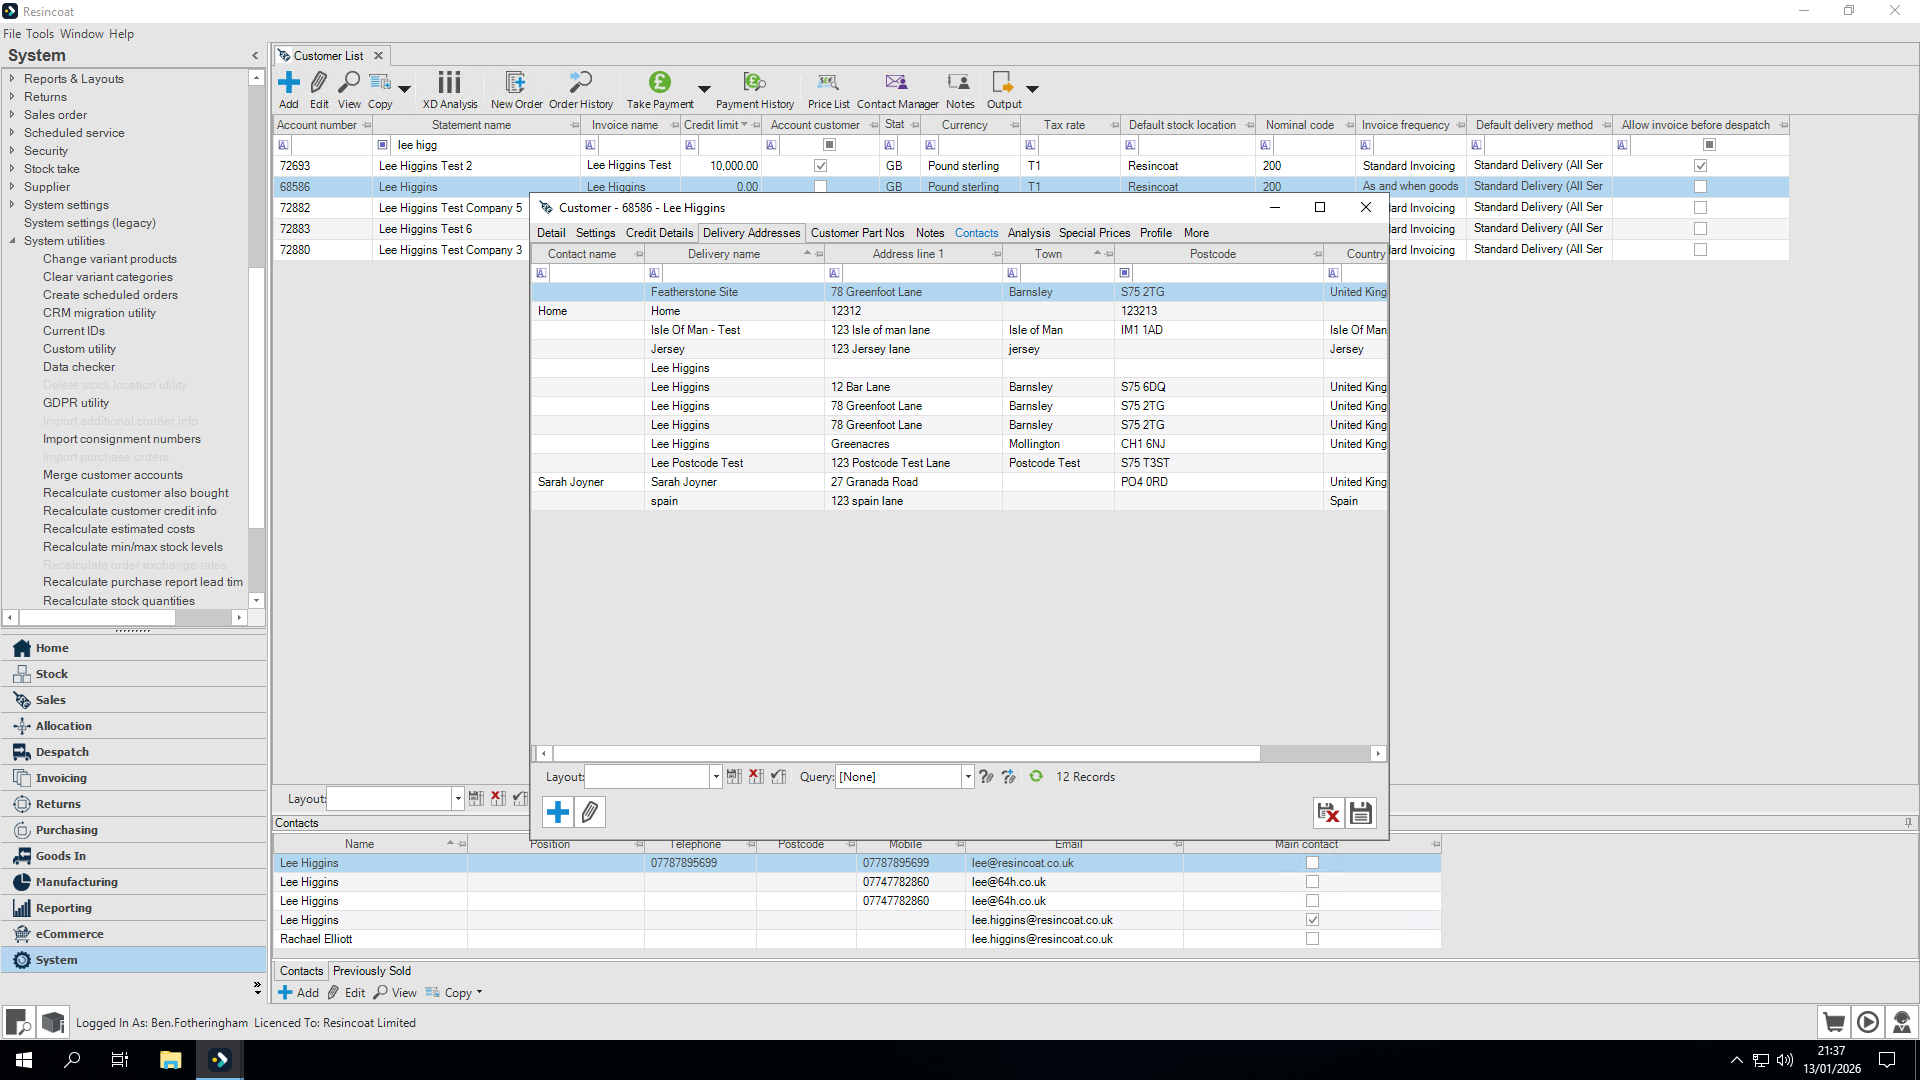The width and height of the screenshot is (1920, 1080).
Task: Click the Windows search icon on the taskbar
Action: tap(71, 1059)
